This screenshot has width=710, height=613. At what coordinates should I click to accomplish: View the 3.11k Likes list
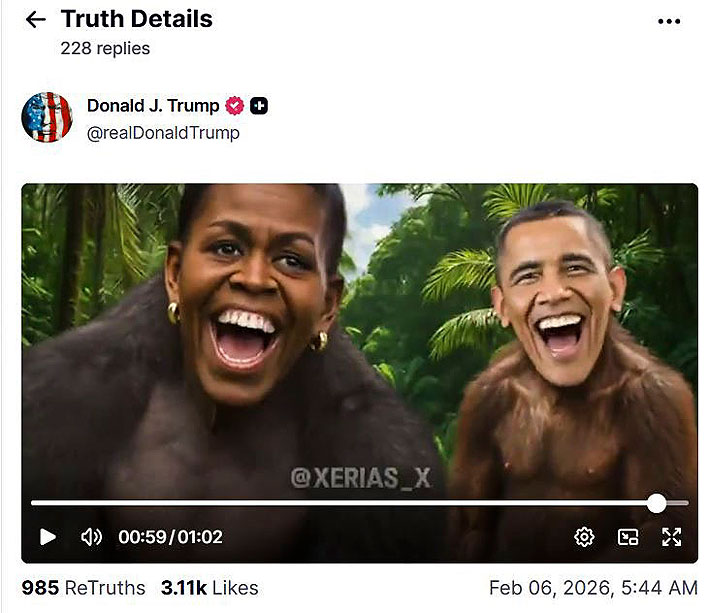[x=210, y=588]
